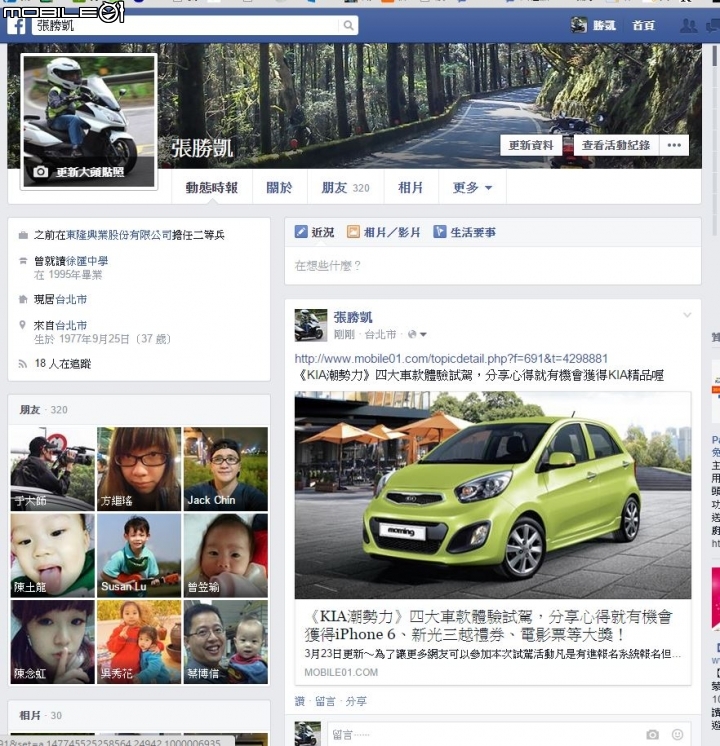Click the camera icon in comment box

pyautogui.click(x=652, y=734)
